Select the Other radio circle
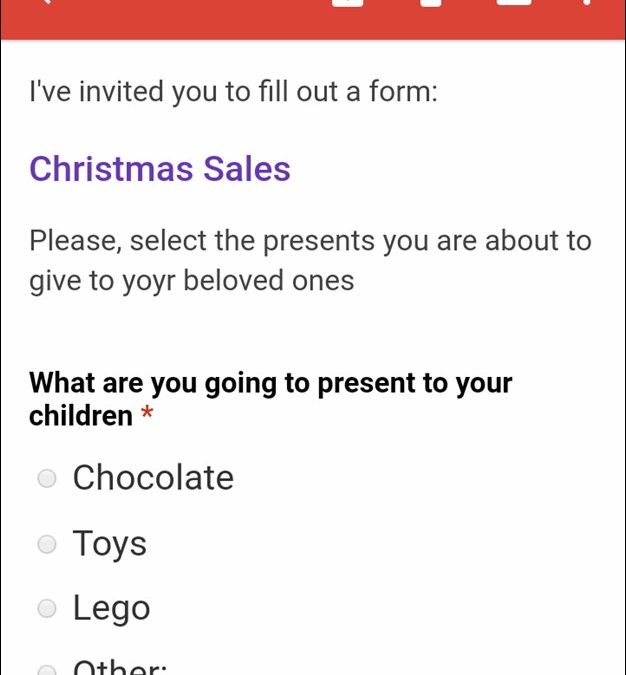The width and height of the screenshot is (626, 675). click(x=47, y=669)
